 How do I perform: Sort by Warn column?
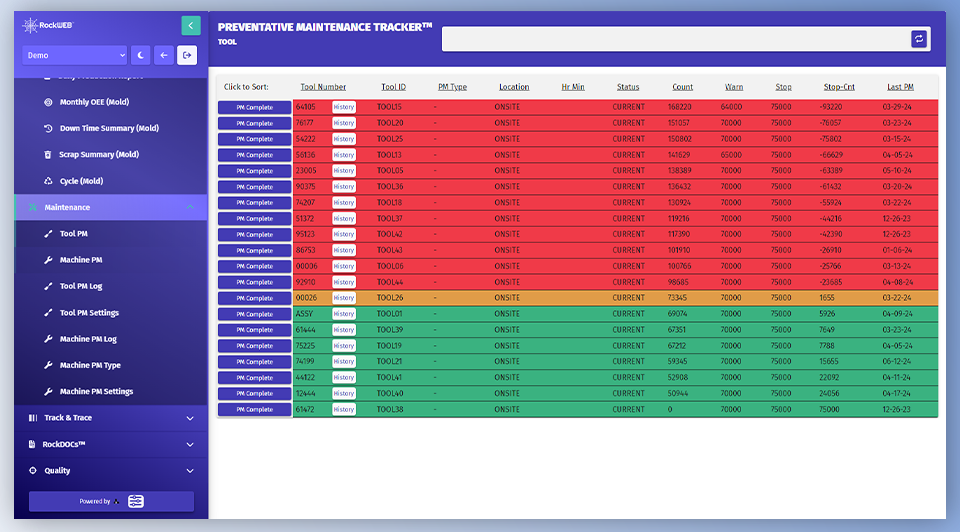click(734, 87)
